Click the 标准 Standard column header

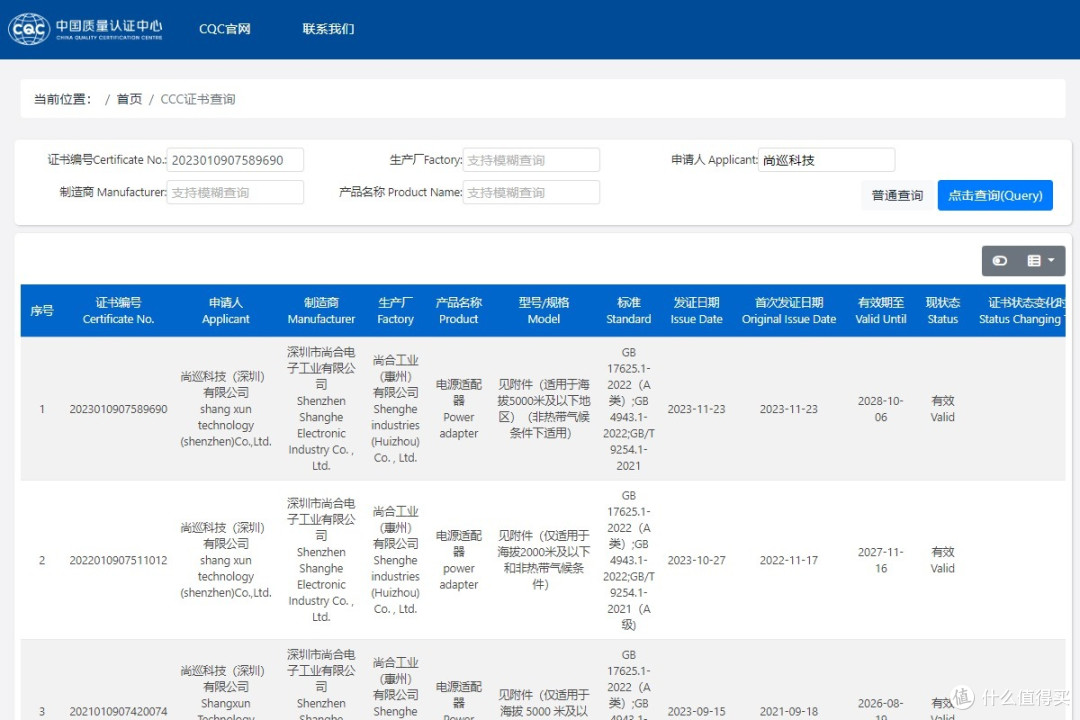tap(629, 311)
